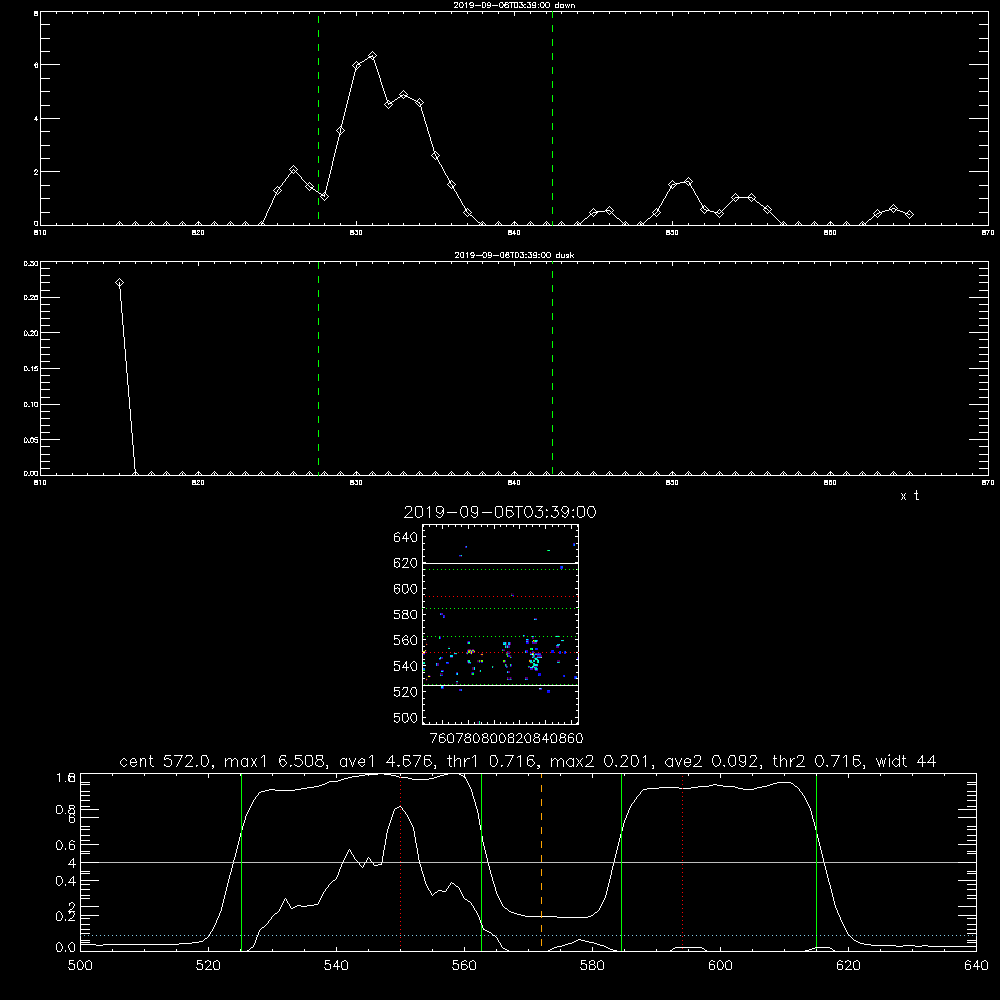
Task: Click the '830' tick label on dawn plot x-axis
Action: (356, 233)
